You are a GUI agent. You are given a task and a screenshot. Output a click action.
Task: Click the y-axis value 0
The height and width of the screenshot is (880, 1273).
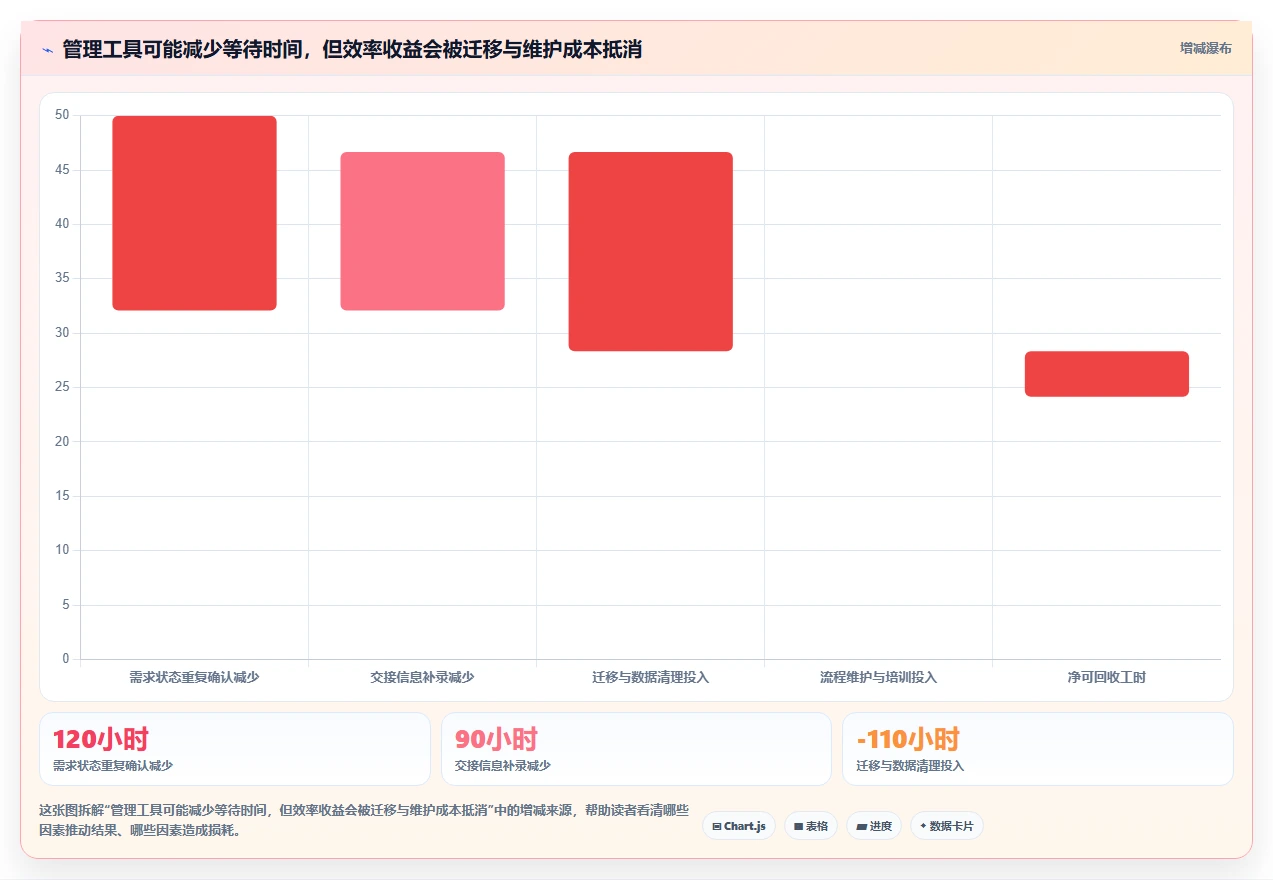(66, 659)
